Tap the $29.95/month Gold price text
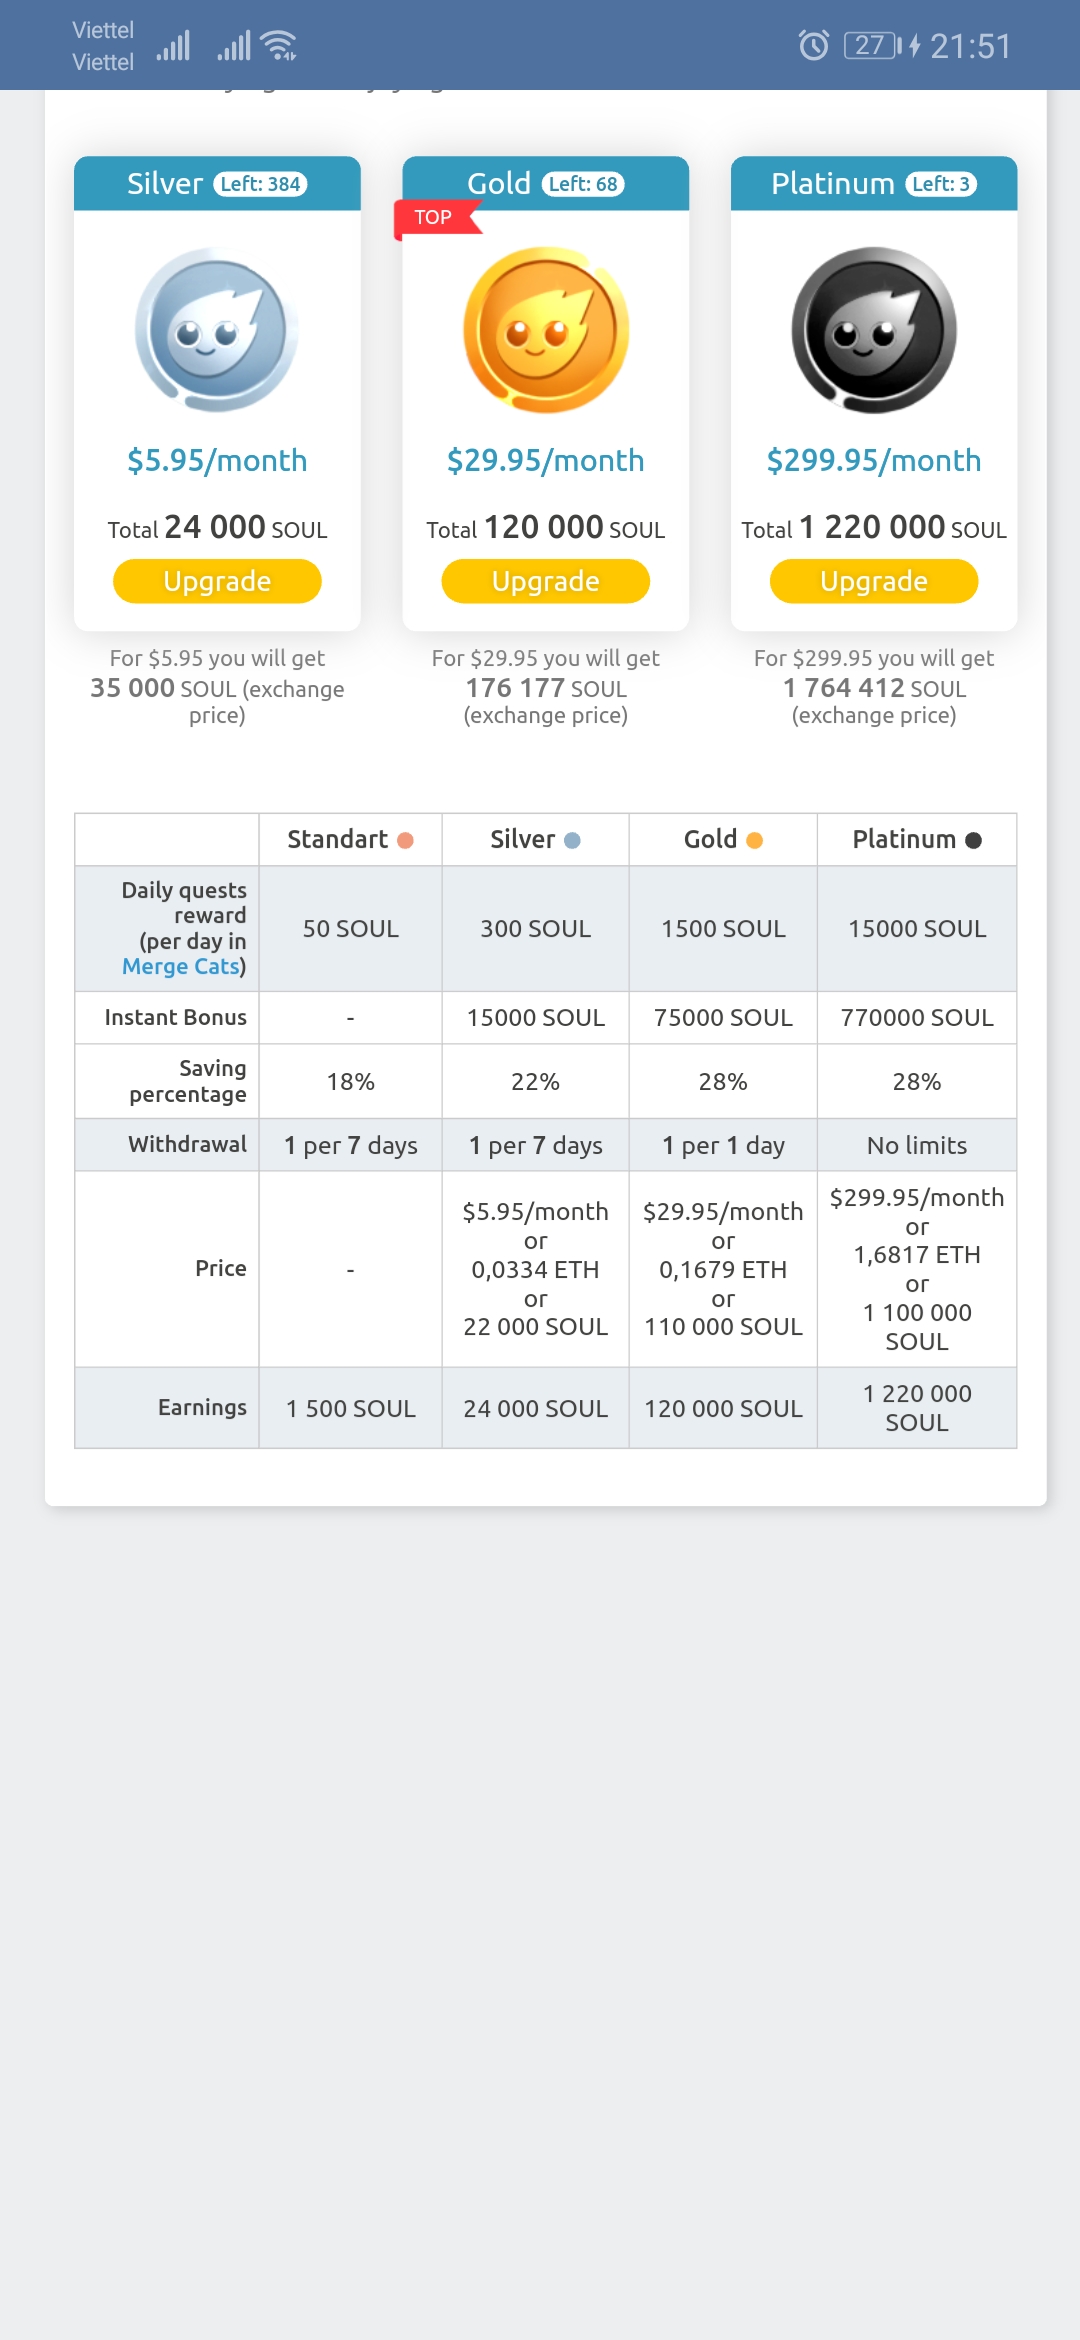Image resolution: width=1080 pixels, height=2340 pixels. click(546, 461)
